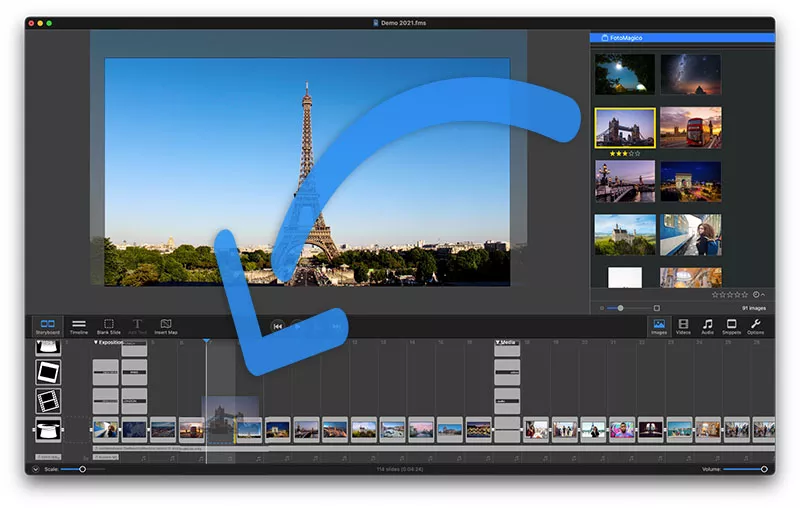Switch to Timeline view
800x508 pixels.
(x=79, y=326)
